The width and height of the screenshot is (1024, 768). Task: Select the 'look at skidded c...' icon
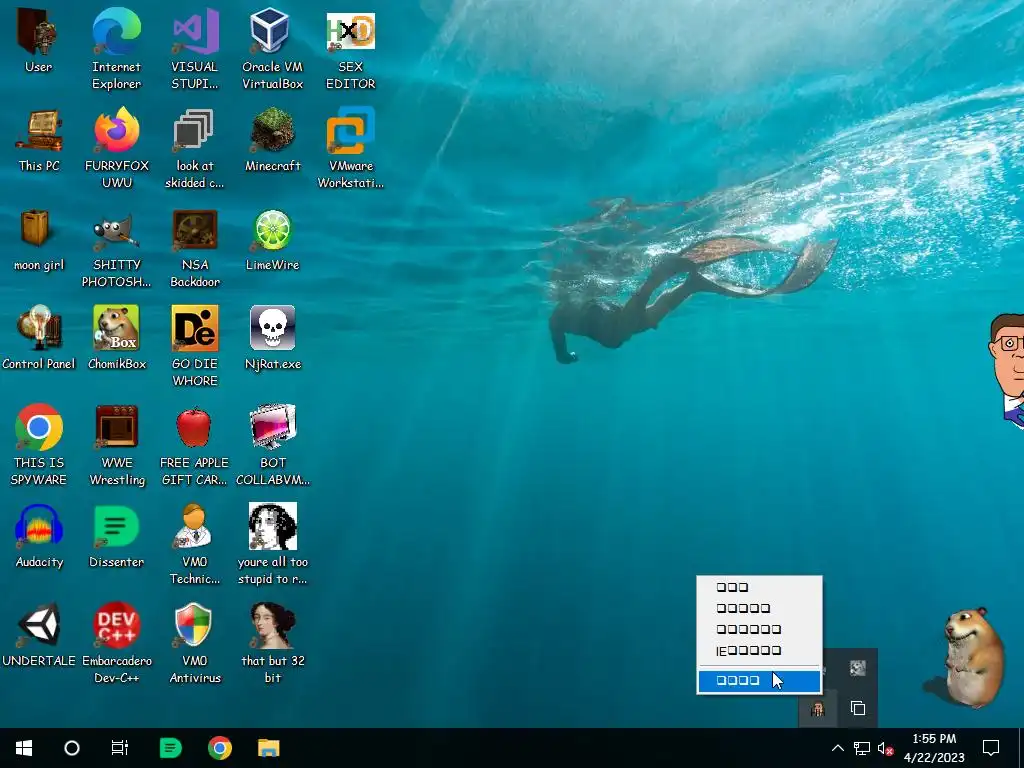194,148
